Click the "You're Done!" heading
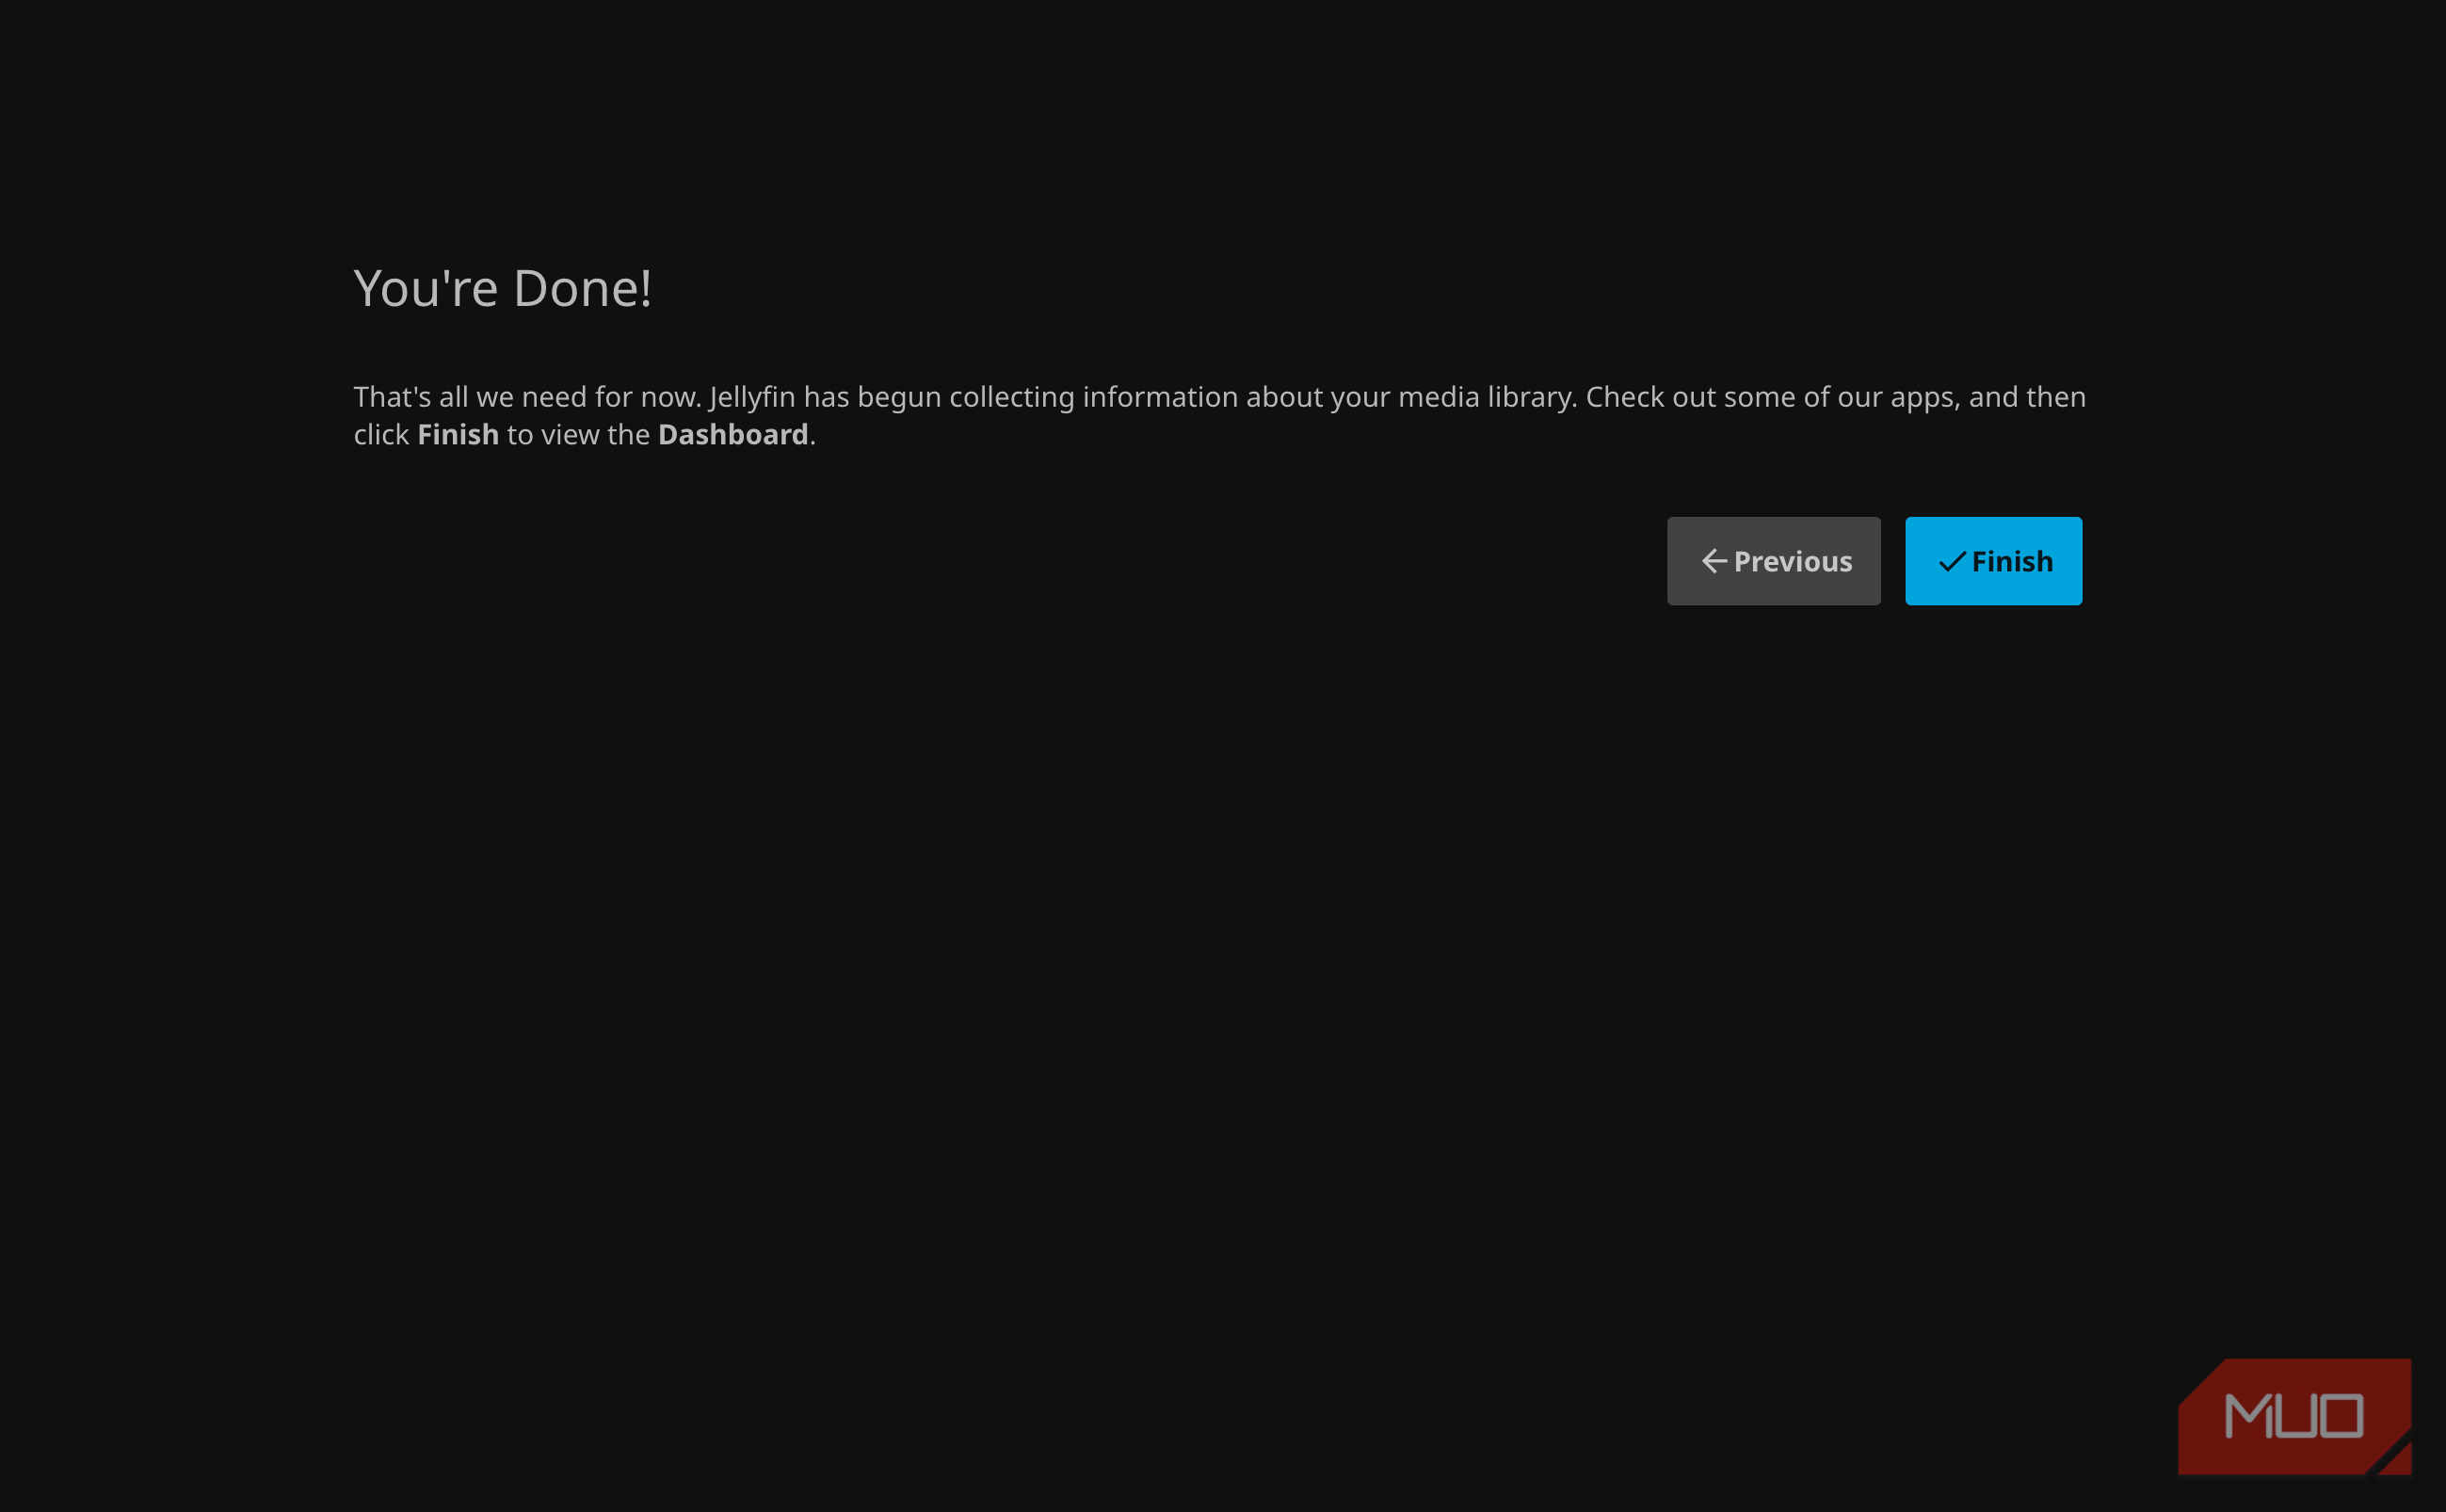This screenshot has height=1512, width=2446. tap(503, 288)
